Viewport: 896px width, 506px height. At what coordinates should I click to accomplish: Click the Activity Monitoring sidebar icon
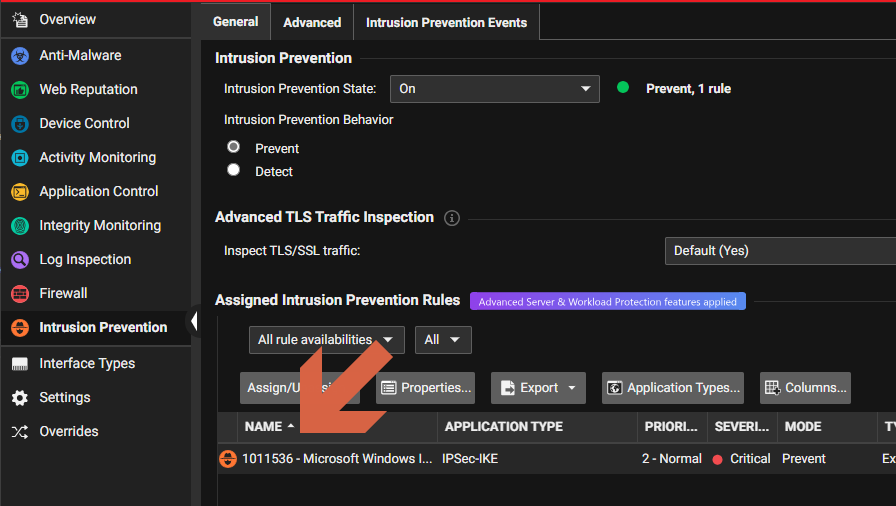(20, 158)
